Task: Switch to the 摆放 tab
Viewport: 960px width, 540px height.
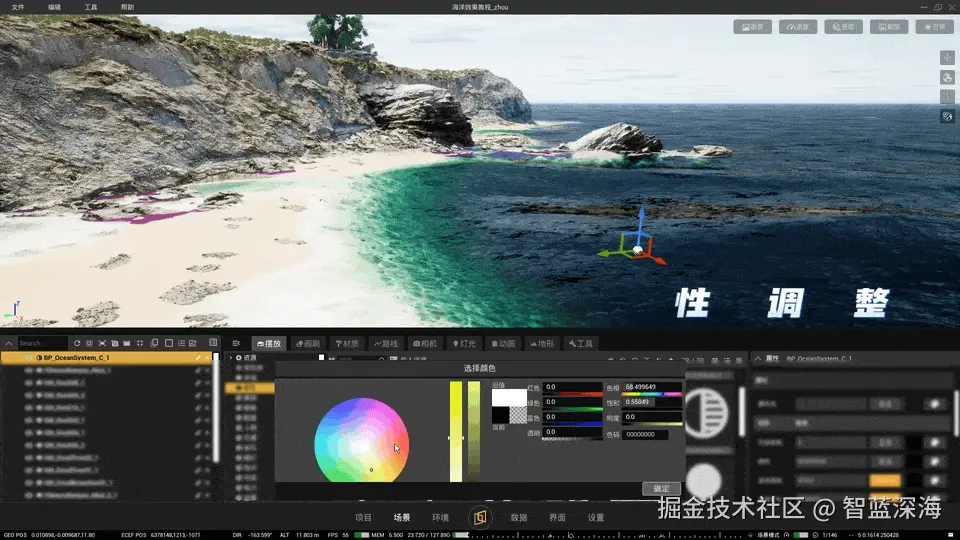Action: (269, 343)
